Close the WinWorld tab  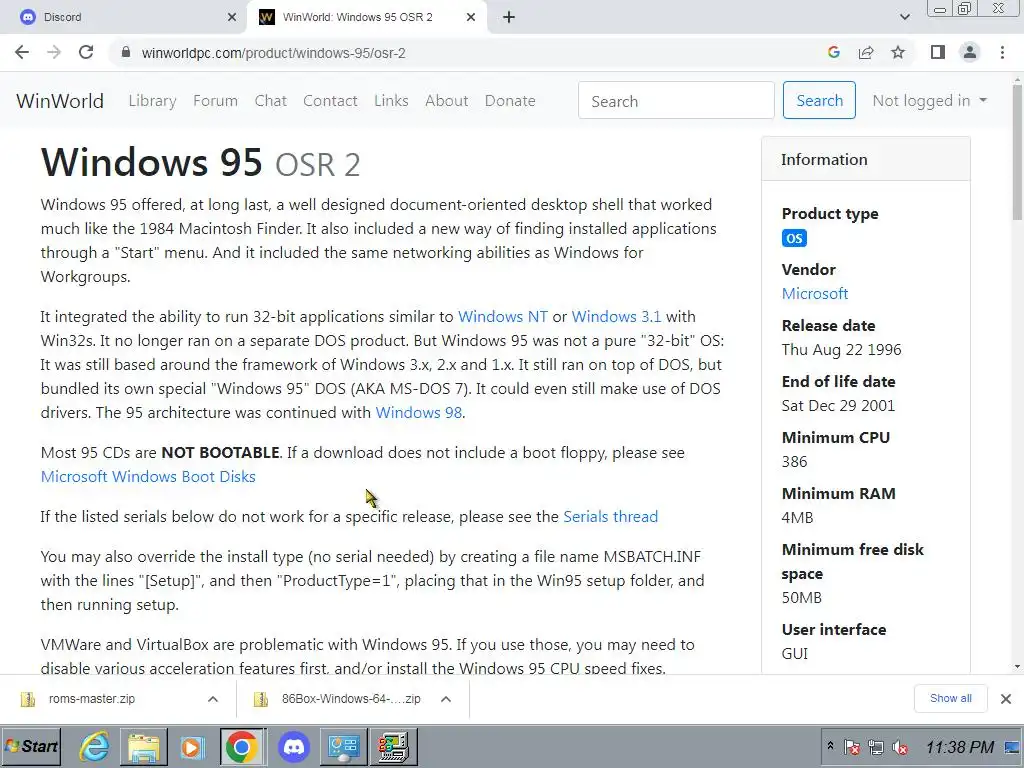[x=471, y=17]
